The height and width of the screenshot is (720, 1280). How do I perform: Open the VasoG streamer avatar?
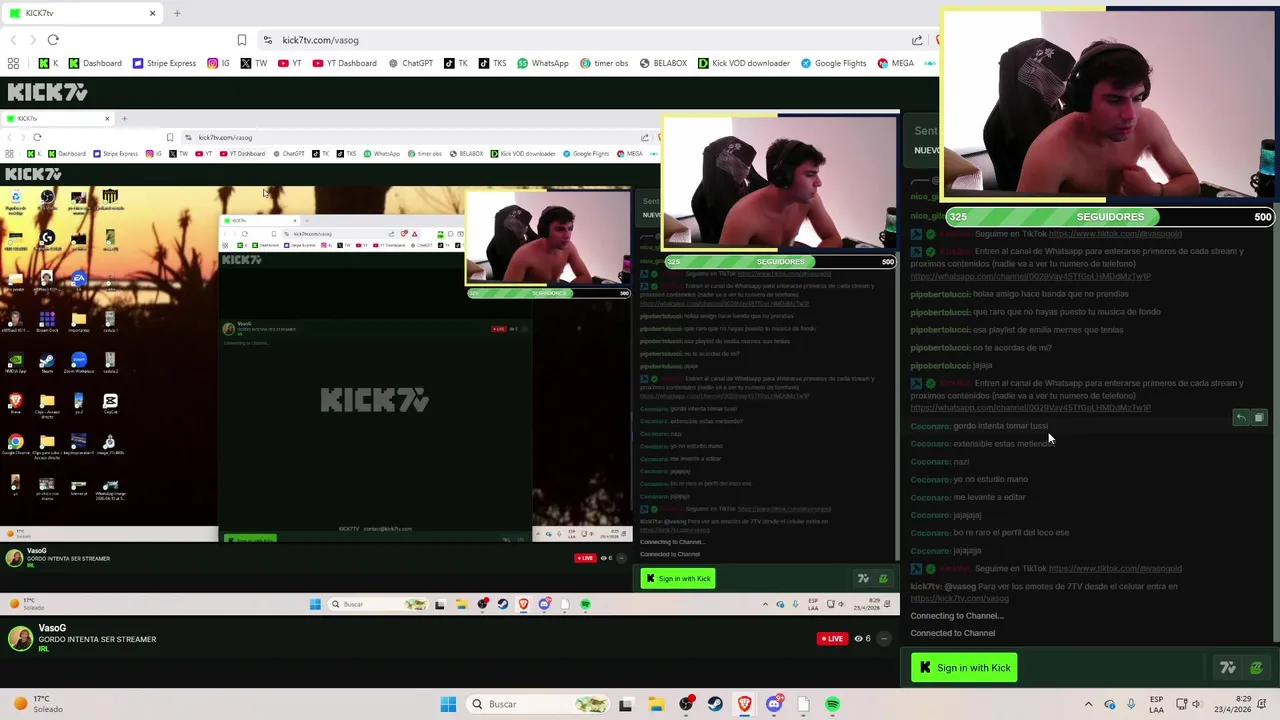(x=20, y=639)
